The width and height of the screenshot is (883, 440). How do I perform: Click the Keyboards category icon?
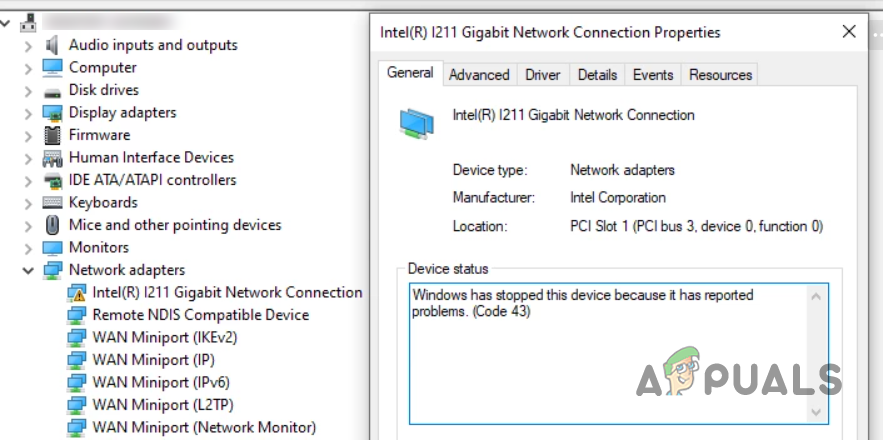tap(52, 202)
